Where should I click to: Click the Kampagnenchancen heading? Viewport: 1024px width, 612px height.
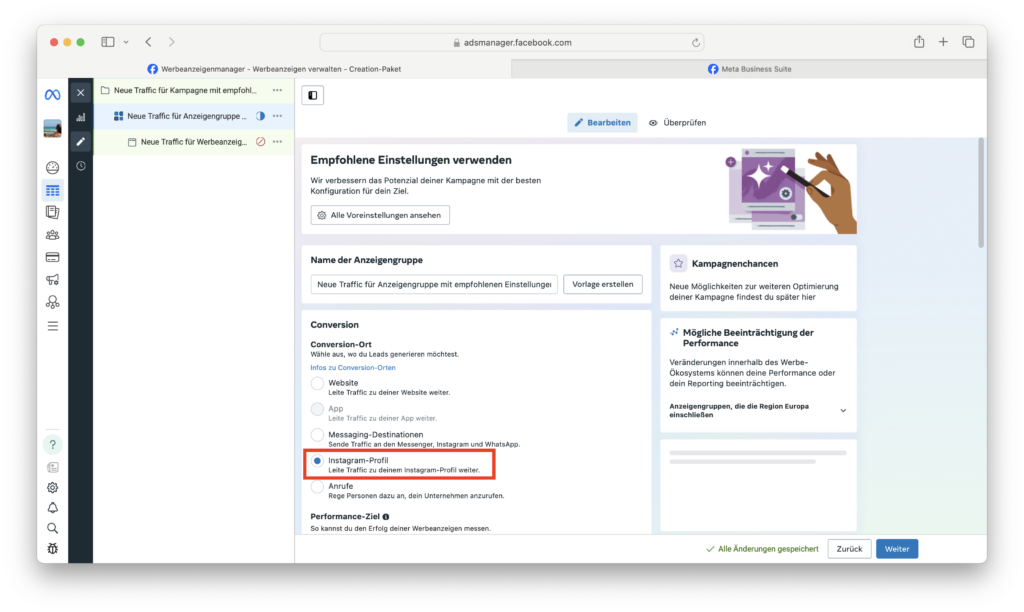pyautogui.click(x=735, y=264)
